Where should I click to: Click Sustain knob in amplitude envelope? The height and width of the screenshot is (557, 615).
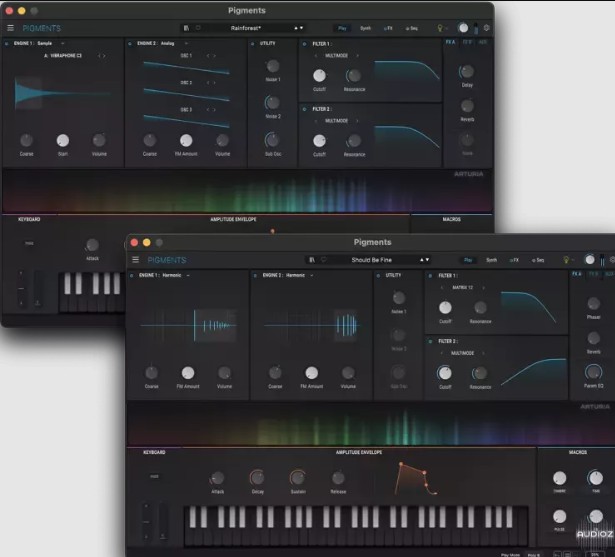coord(298,477)
